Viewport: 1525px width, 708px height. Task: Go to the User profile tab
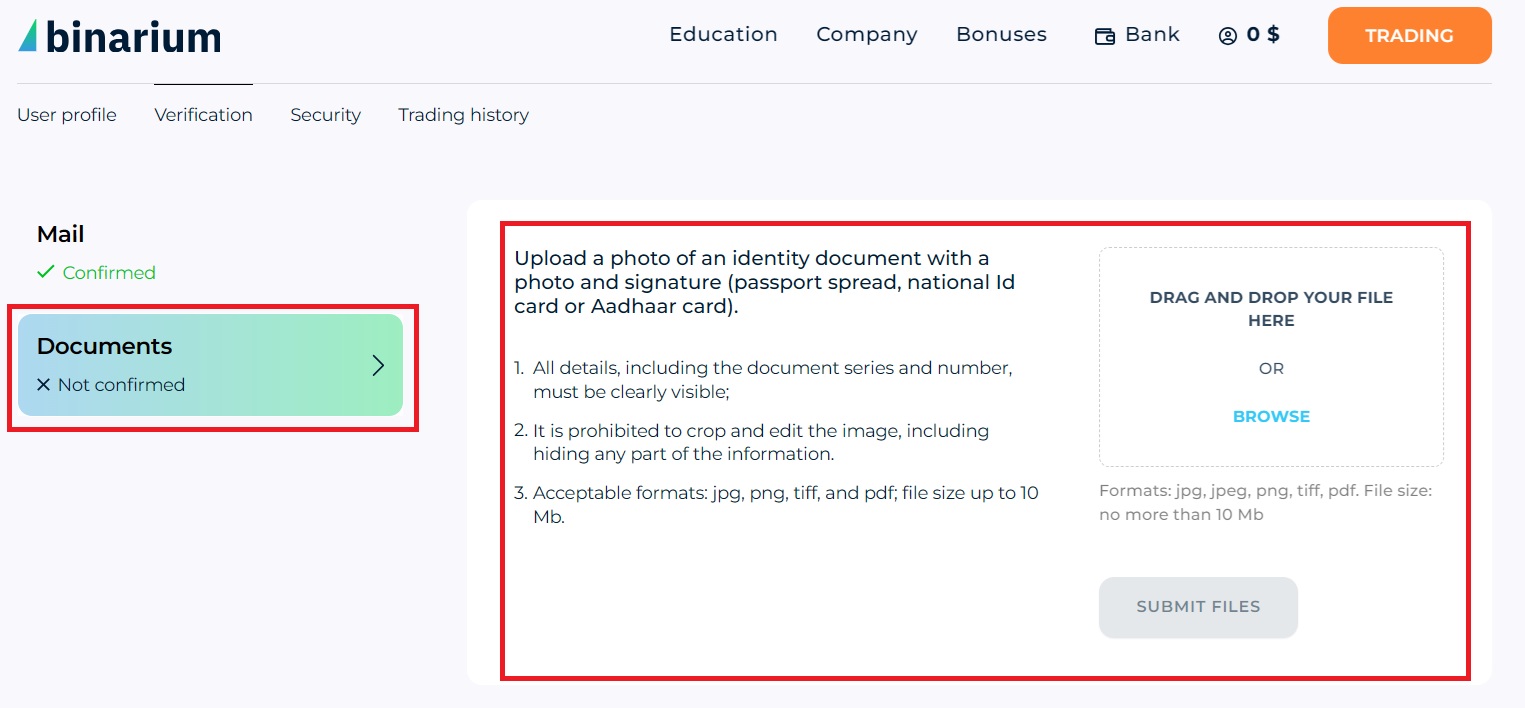tap(66, 115)
